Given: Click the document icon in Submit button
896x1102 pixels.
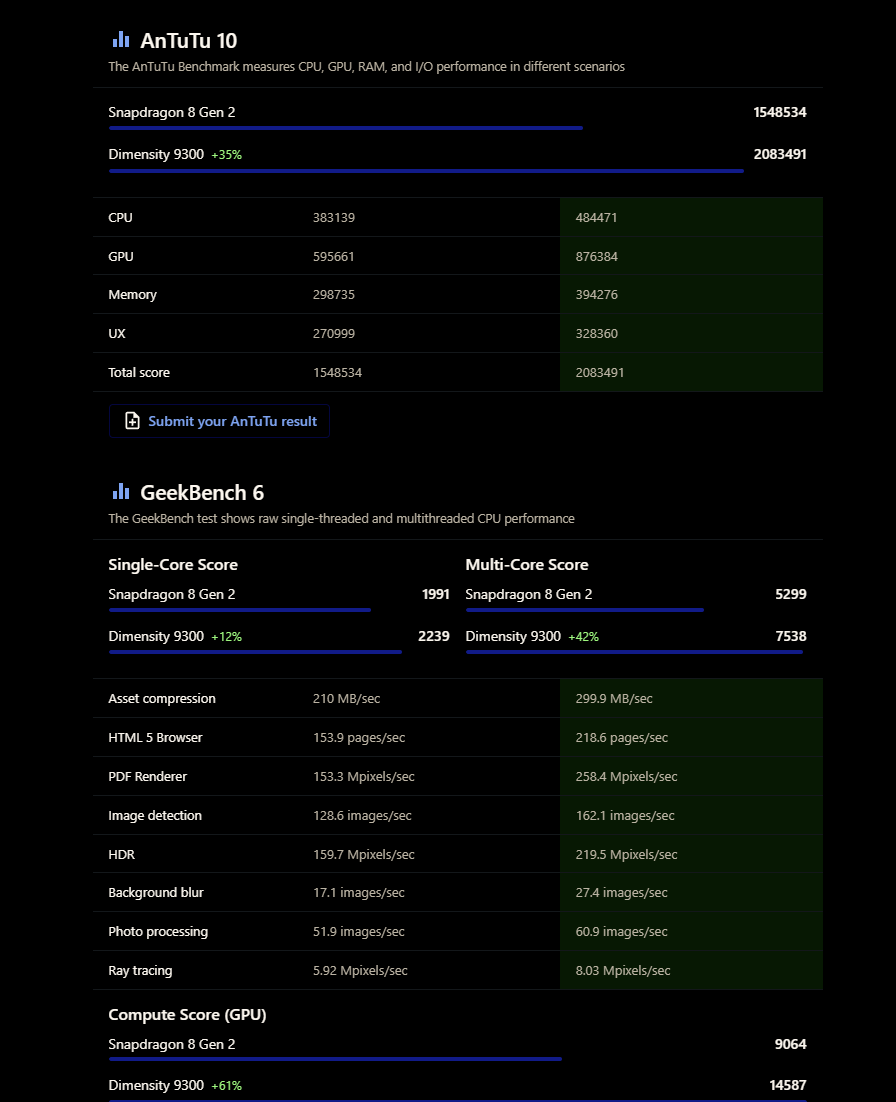Looking at the screenshot, I should tap(132, 421).
